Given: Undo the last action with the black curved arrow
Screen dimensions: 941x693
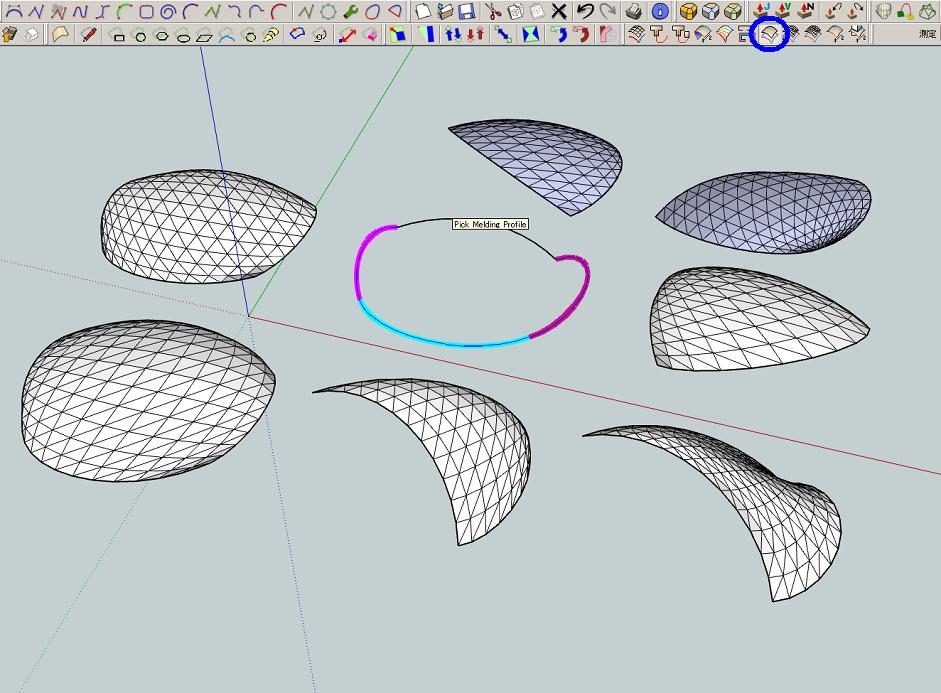Looking at the screenshot, I should pyautogui.click(x=585, y=11).
